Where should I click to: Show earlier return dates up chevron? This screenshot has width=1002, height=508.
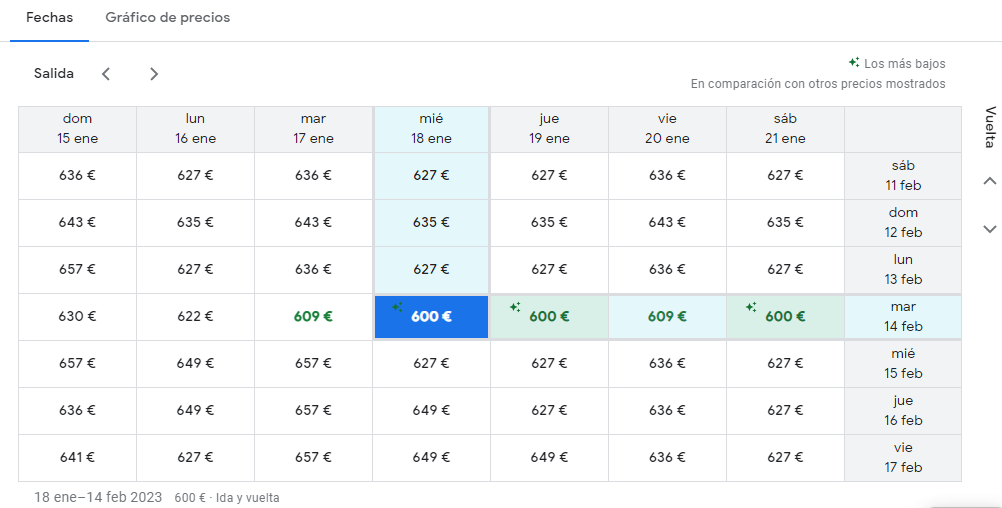pos(989,181)
